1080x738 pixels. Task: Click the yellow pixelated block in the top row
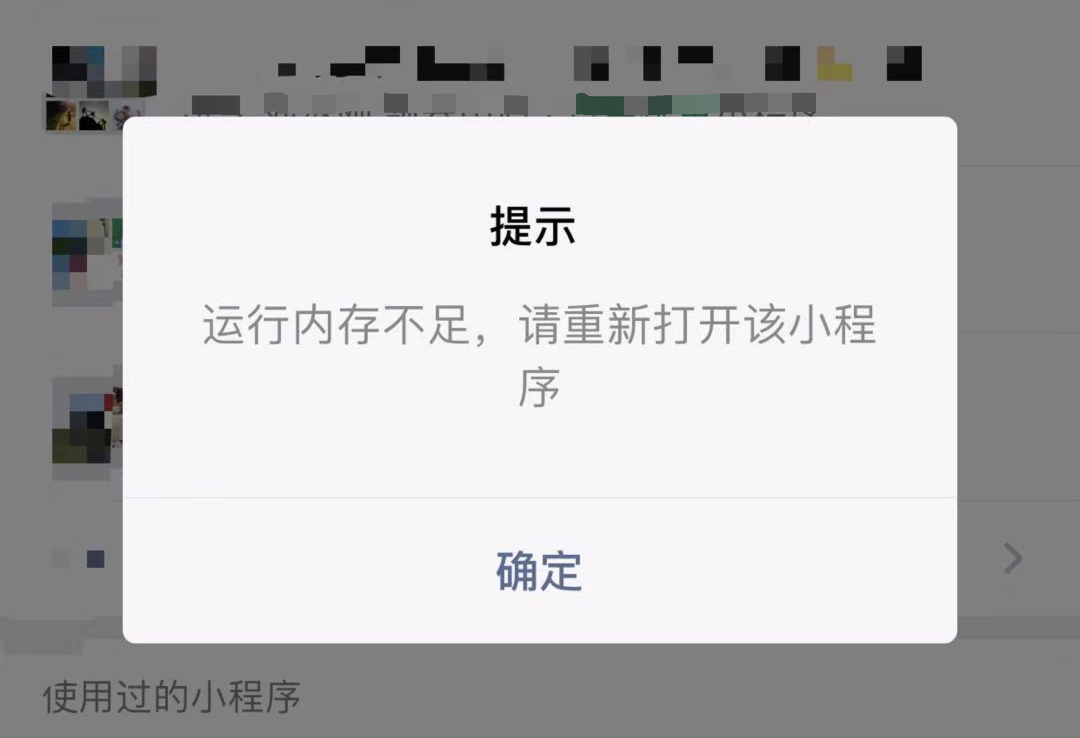click(834, 64)
